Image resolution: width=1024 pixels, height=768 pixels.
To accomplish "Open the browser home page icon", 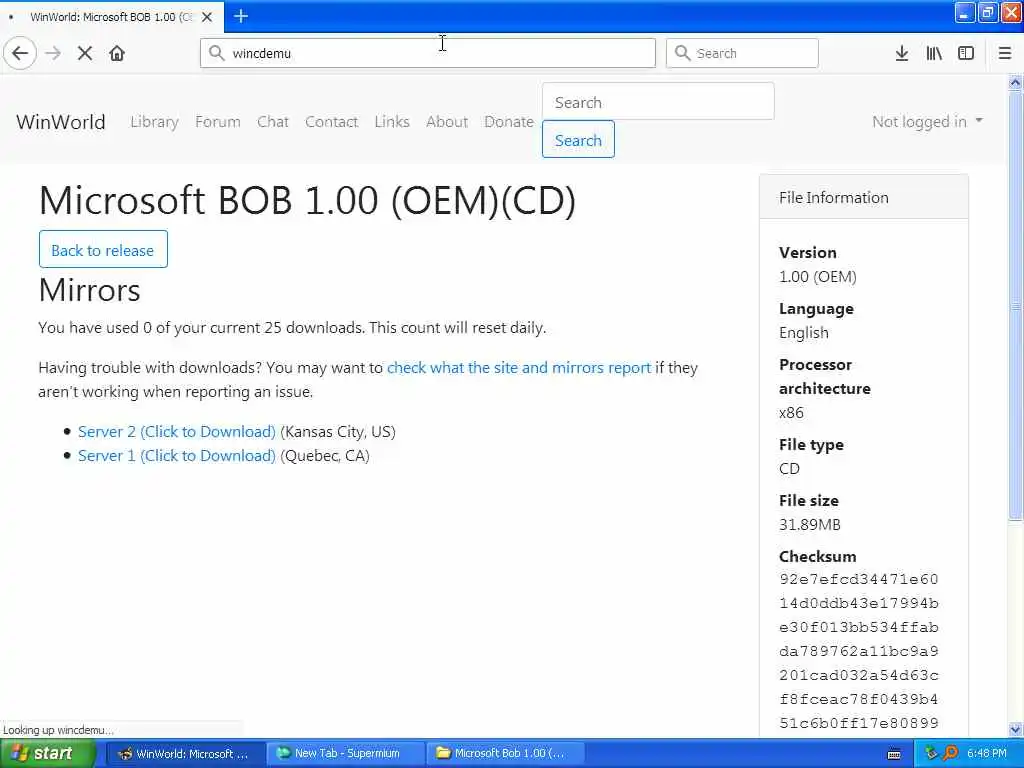I will pos(117,53).
